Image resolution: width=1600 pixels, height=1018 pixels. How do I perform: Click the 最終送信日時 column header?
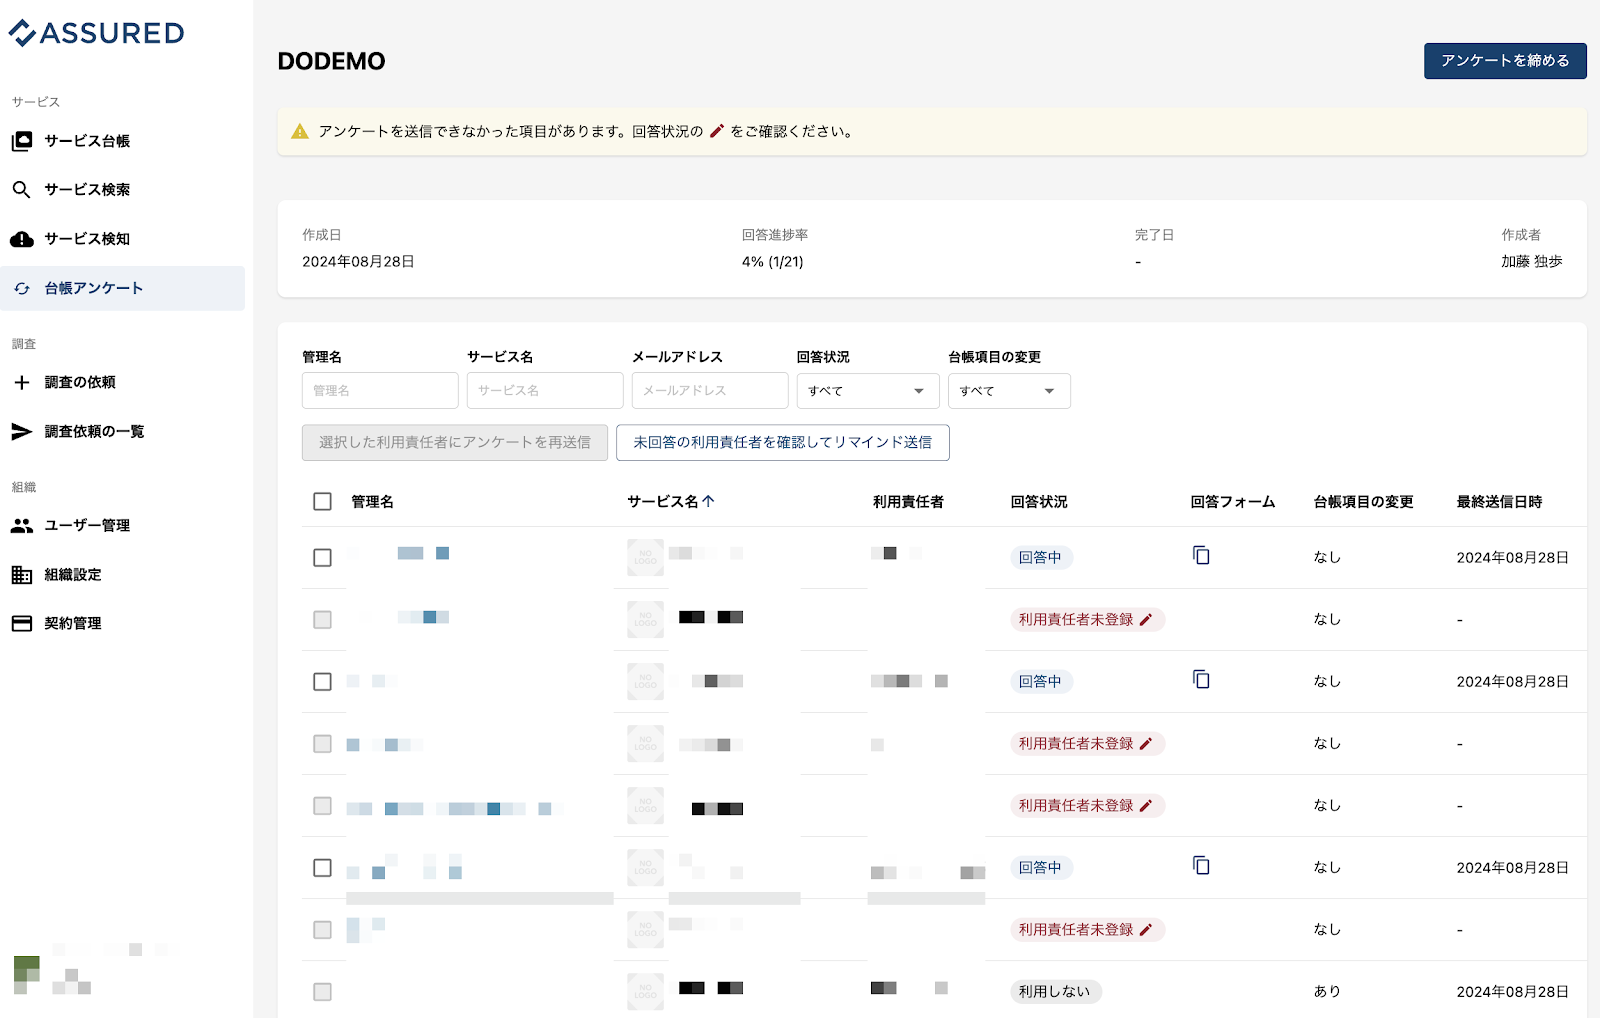pos(1499,502)
